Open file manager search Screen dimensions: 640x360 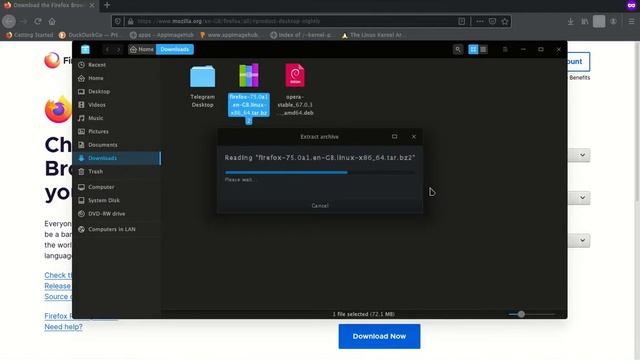click(458, 49)
